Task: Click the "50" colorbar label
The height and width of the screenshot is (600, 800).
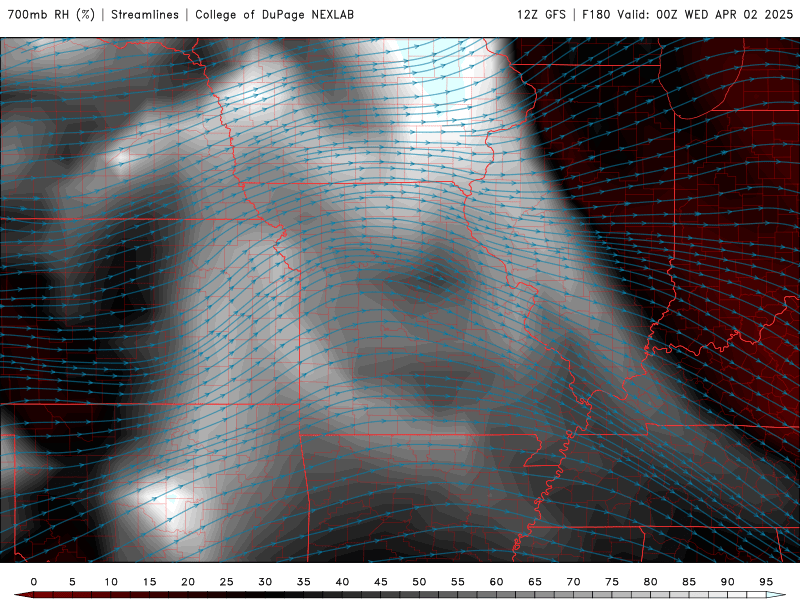Action: pos(419,582)
